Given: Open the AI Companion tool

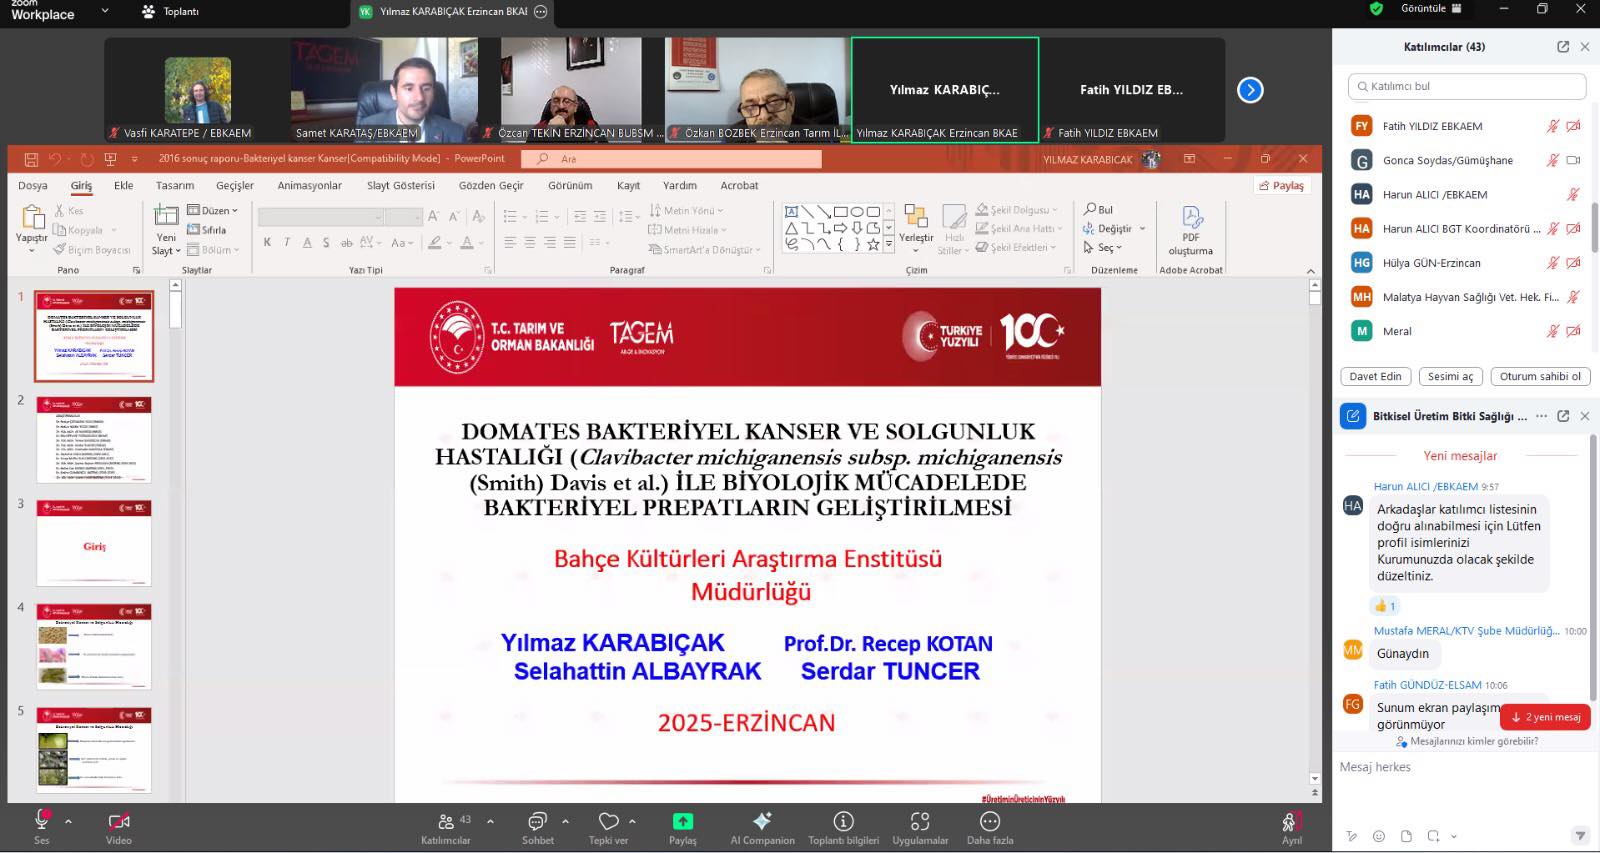Looking at the screenshot, I should tap(762, 822).
